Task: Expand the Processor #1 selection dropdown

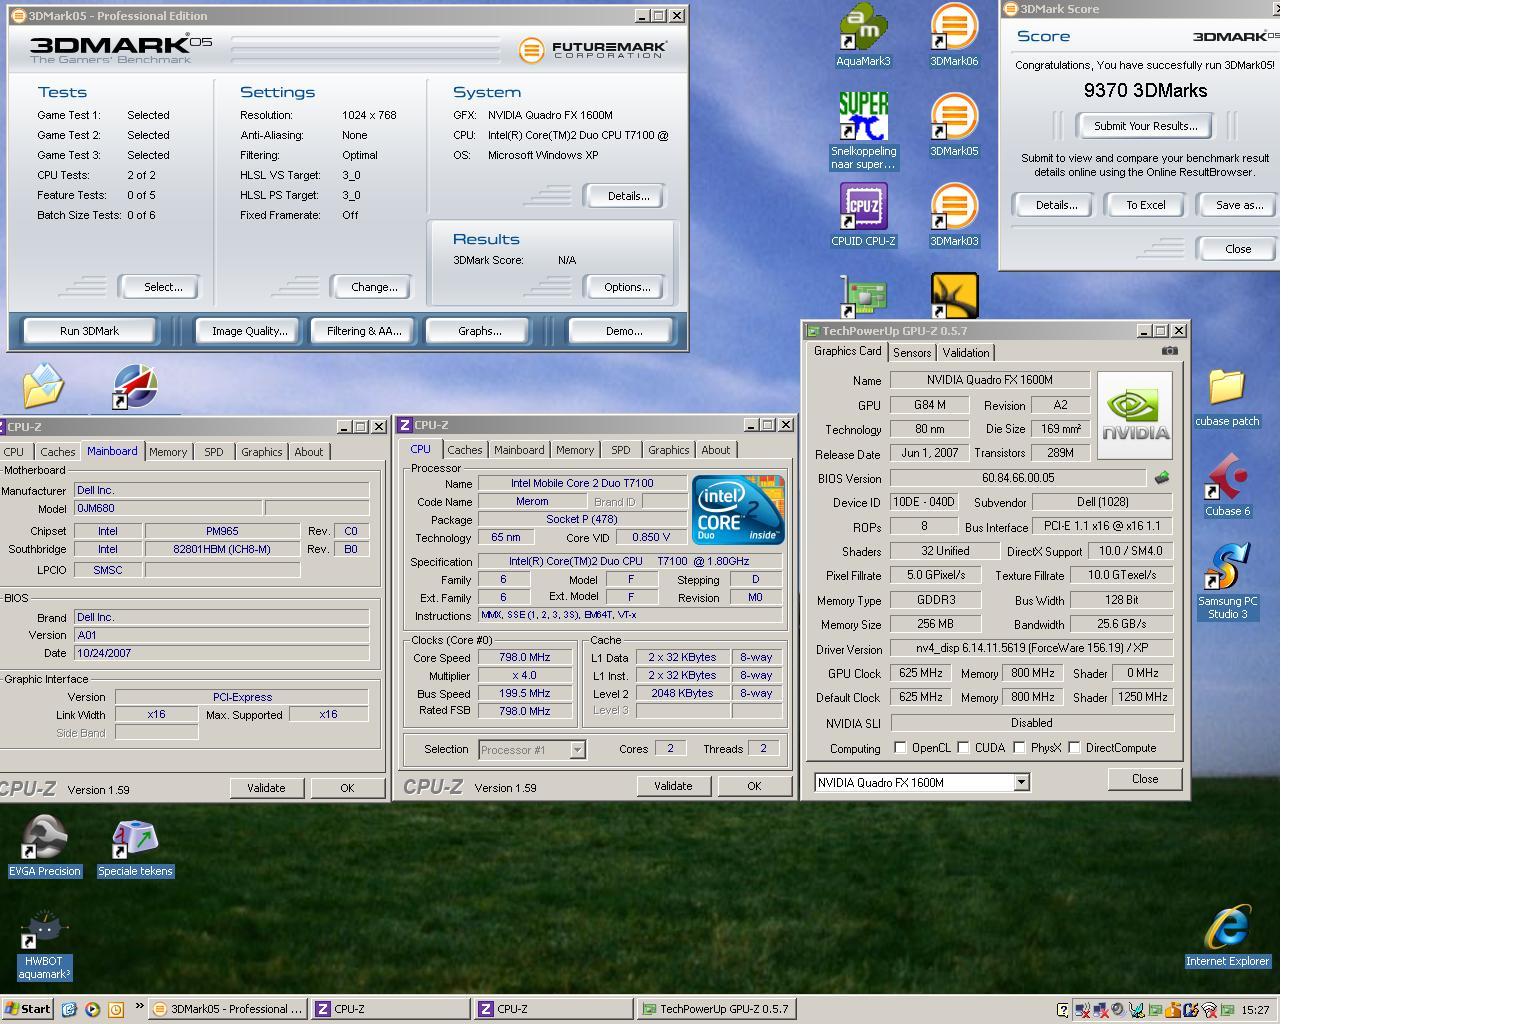Action: point(577,749)
